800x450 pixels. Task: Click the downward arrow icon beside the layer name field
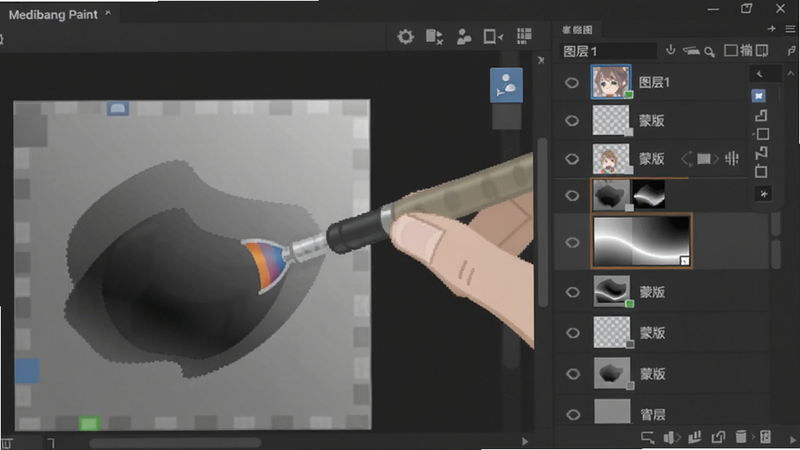click(671, 50)
